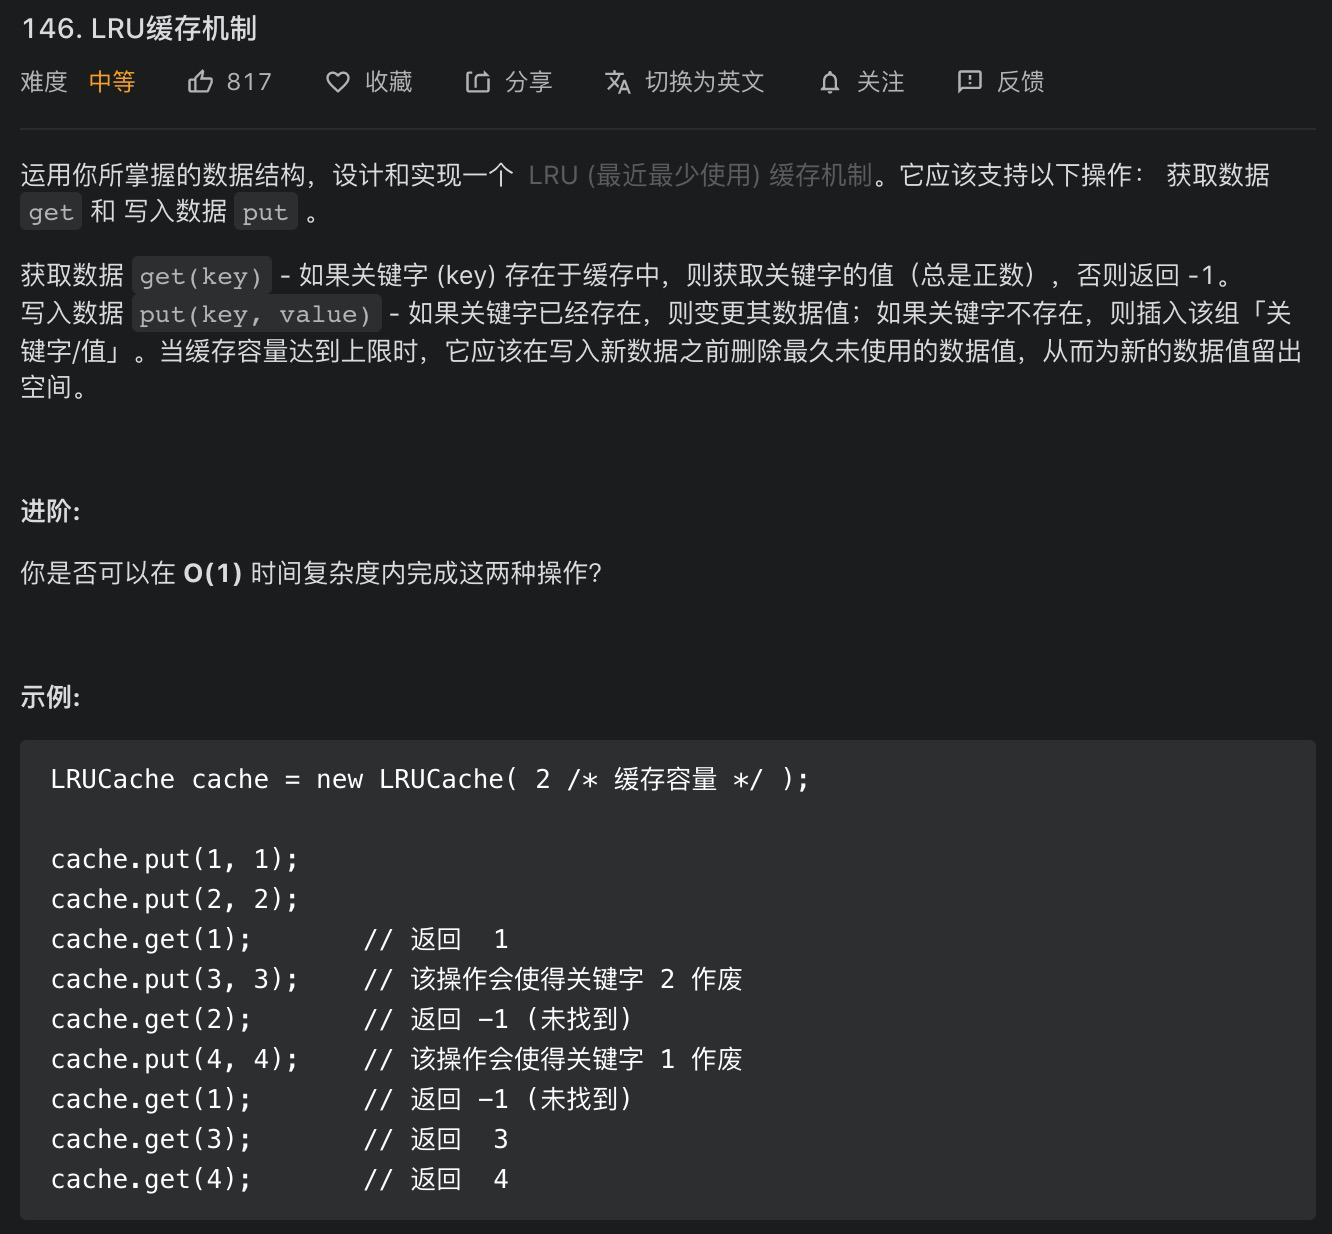Click the heart icon next to 收藏
Screen dimensions: 1332x1234
[x=338, y=82]
